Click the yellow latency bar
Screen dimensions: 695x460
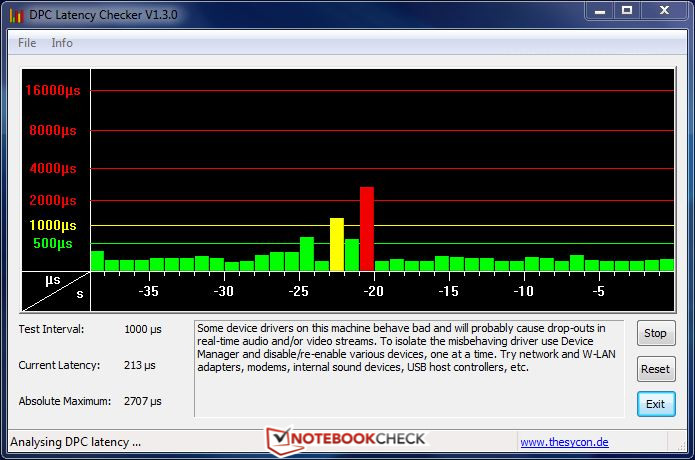tap(337, 244)
